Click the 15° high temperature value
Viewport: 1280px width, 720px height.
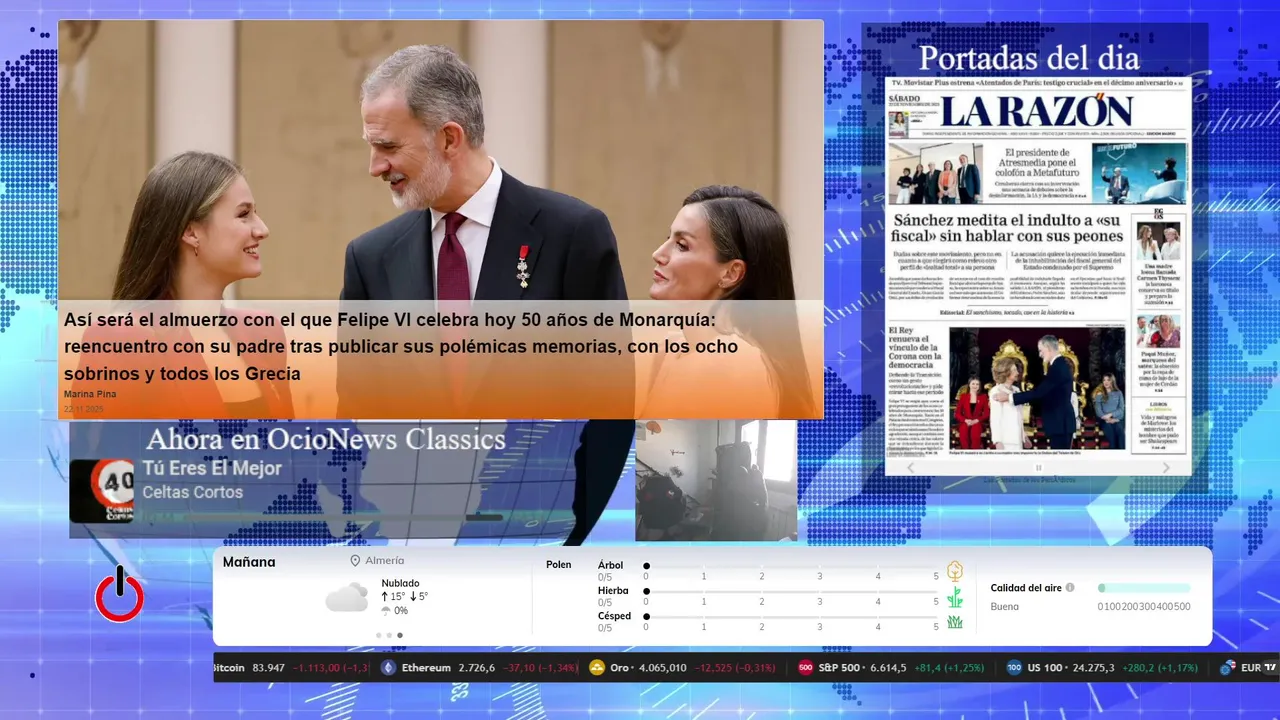(x=397, y=597)
